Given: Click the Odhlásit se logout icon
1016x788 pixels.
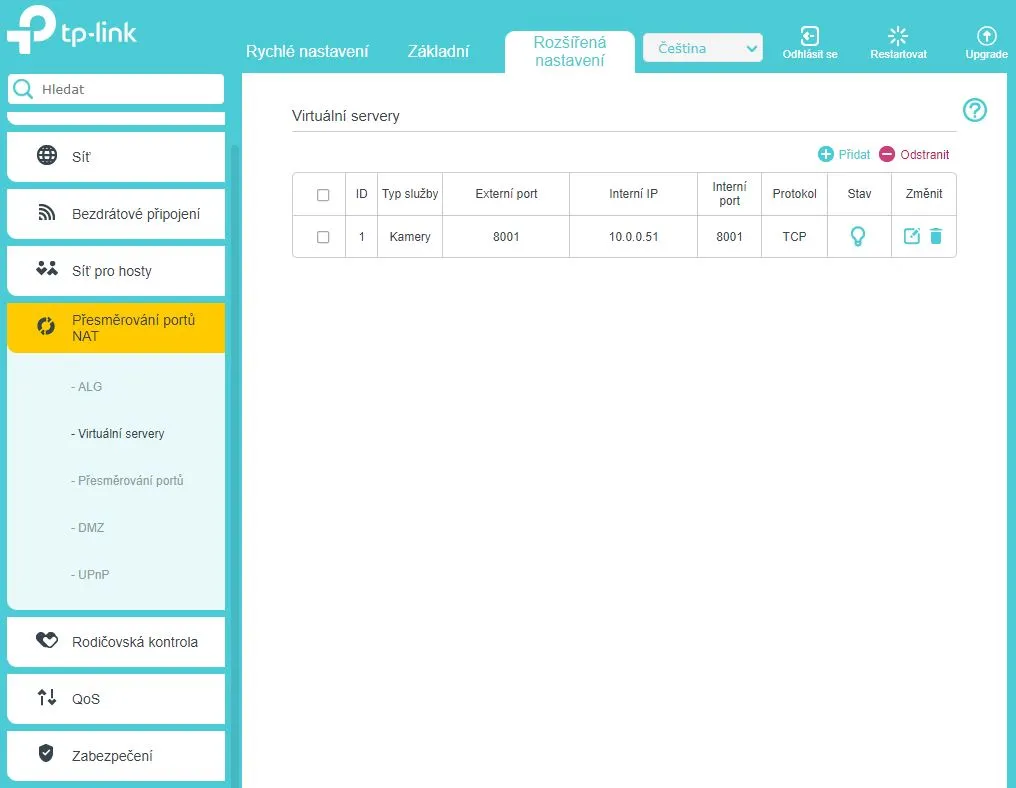Looking at the screenshot, I should [x=810, y=37].
